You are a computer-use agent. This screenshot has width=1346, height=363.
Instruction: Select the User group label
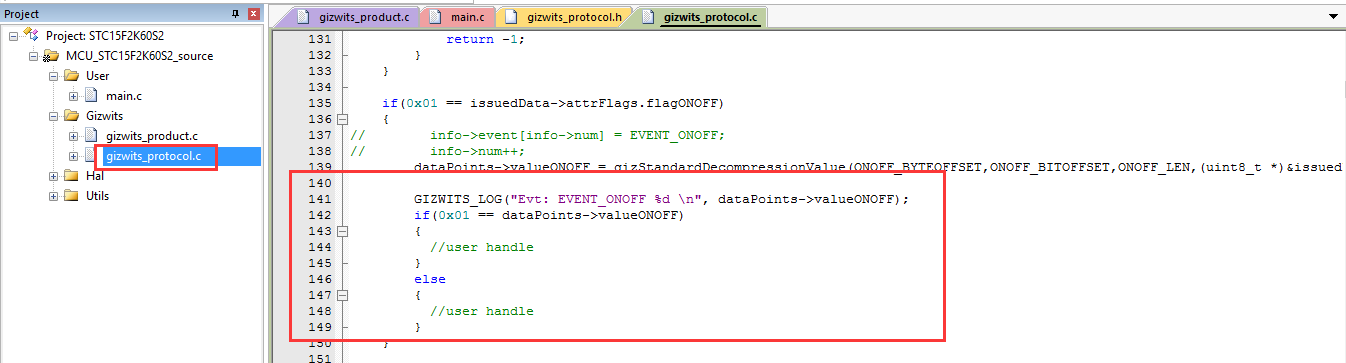point(97,75)
